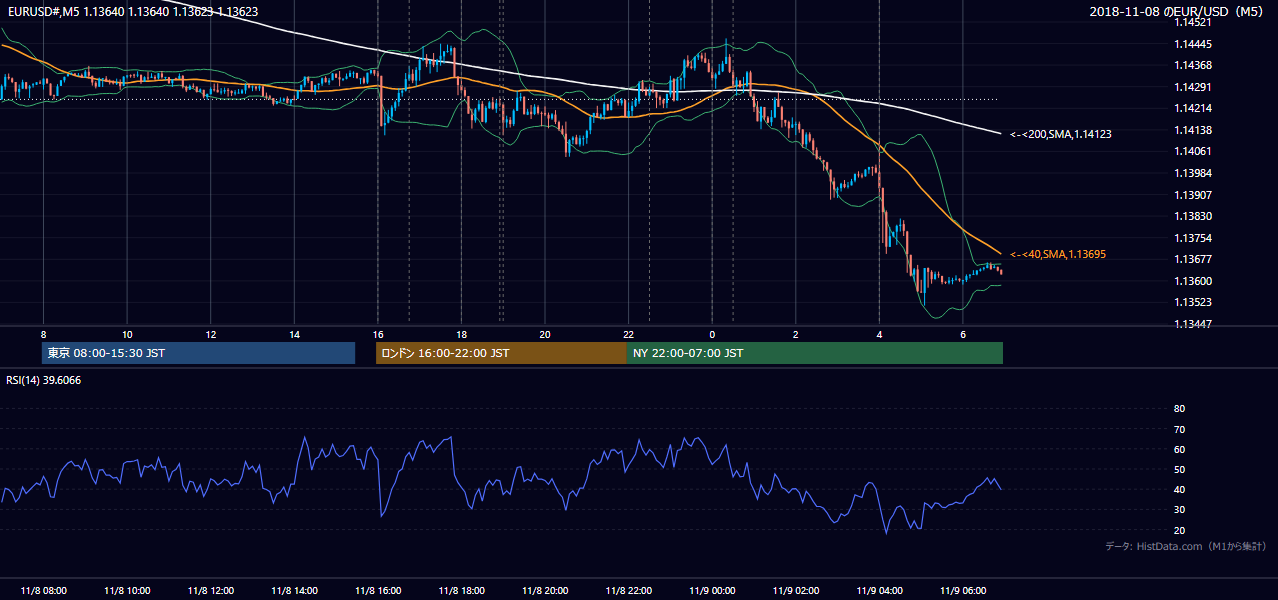Click the 11/9 04:00 bottom time label
Screen dimensions: 1278x600
879,591
